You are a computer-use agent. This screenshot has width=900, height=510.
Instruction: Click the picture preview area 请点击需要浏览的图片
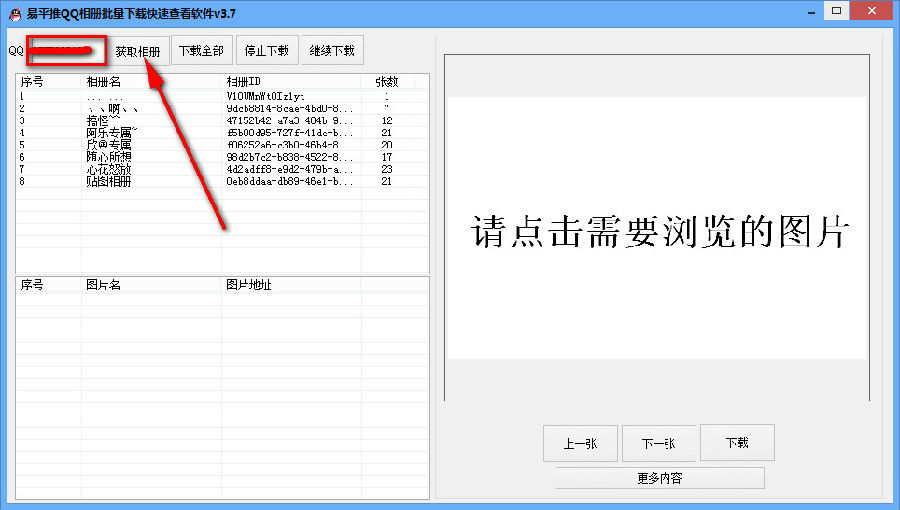pos(657,228)
